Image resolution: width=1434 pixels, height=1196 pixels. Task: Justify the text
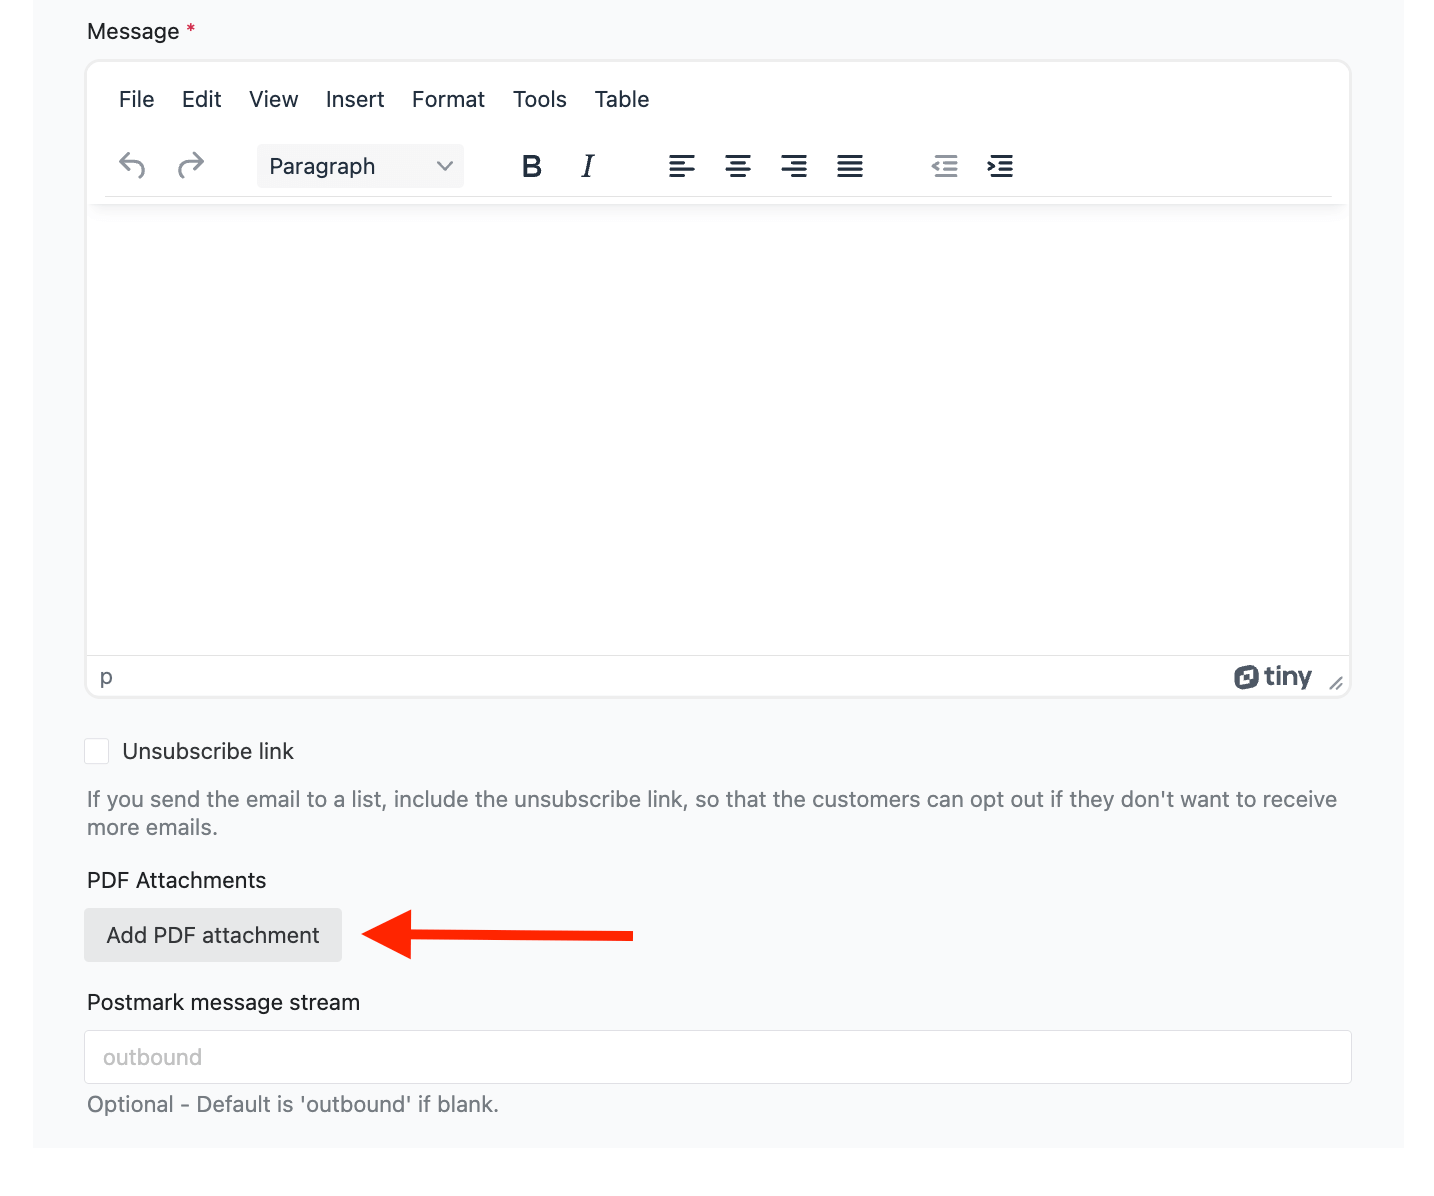(850, 166)
